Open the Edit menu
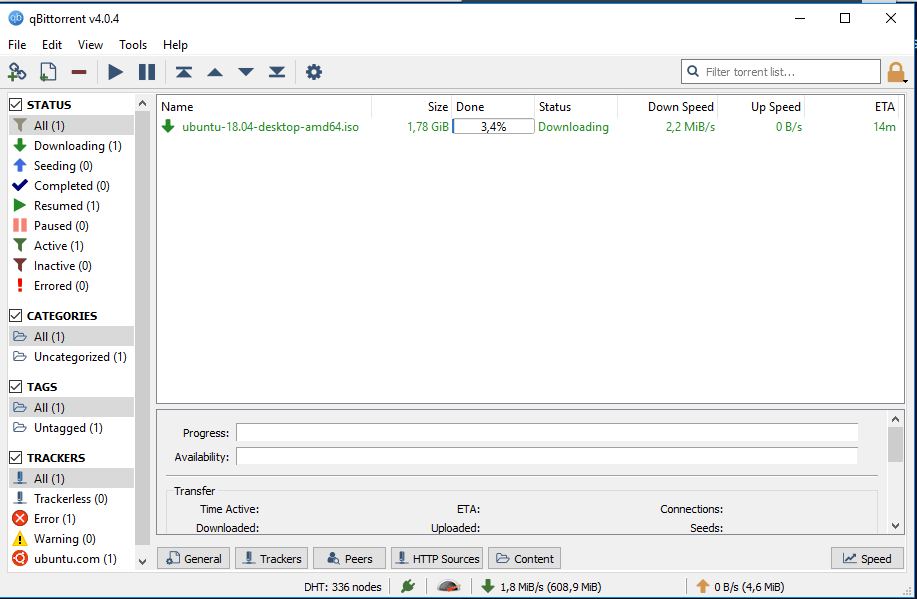The width and height of the screenshot is (917, 599). point(51,45)
